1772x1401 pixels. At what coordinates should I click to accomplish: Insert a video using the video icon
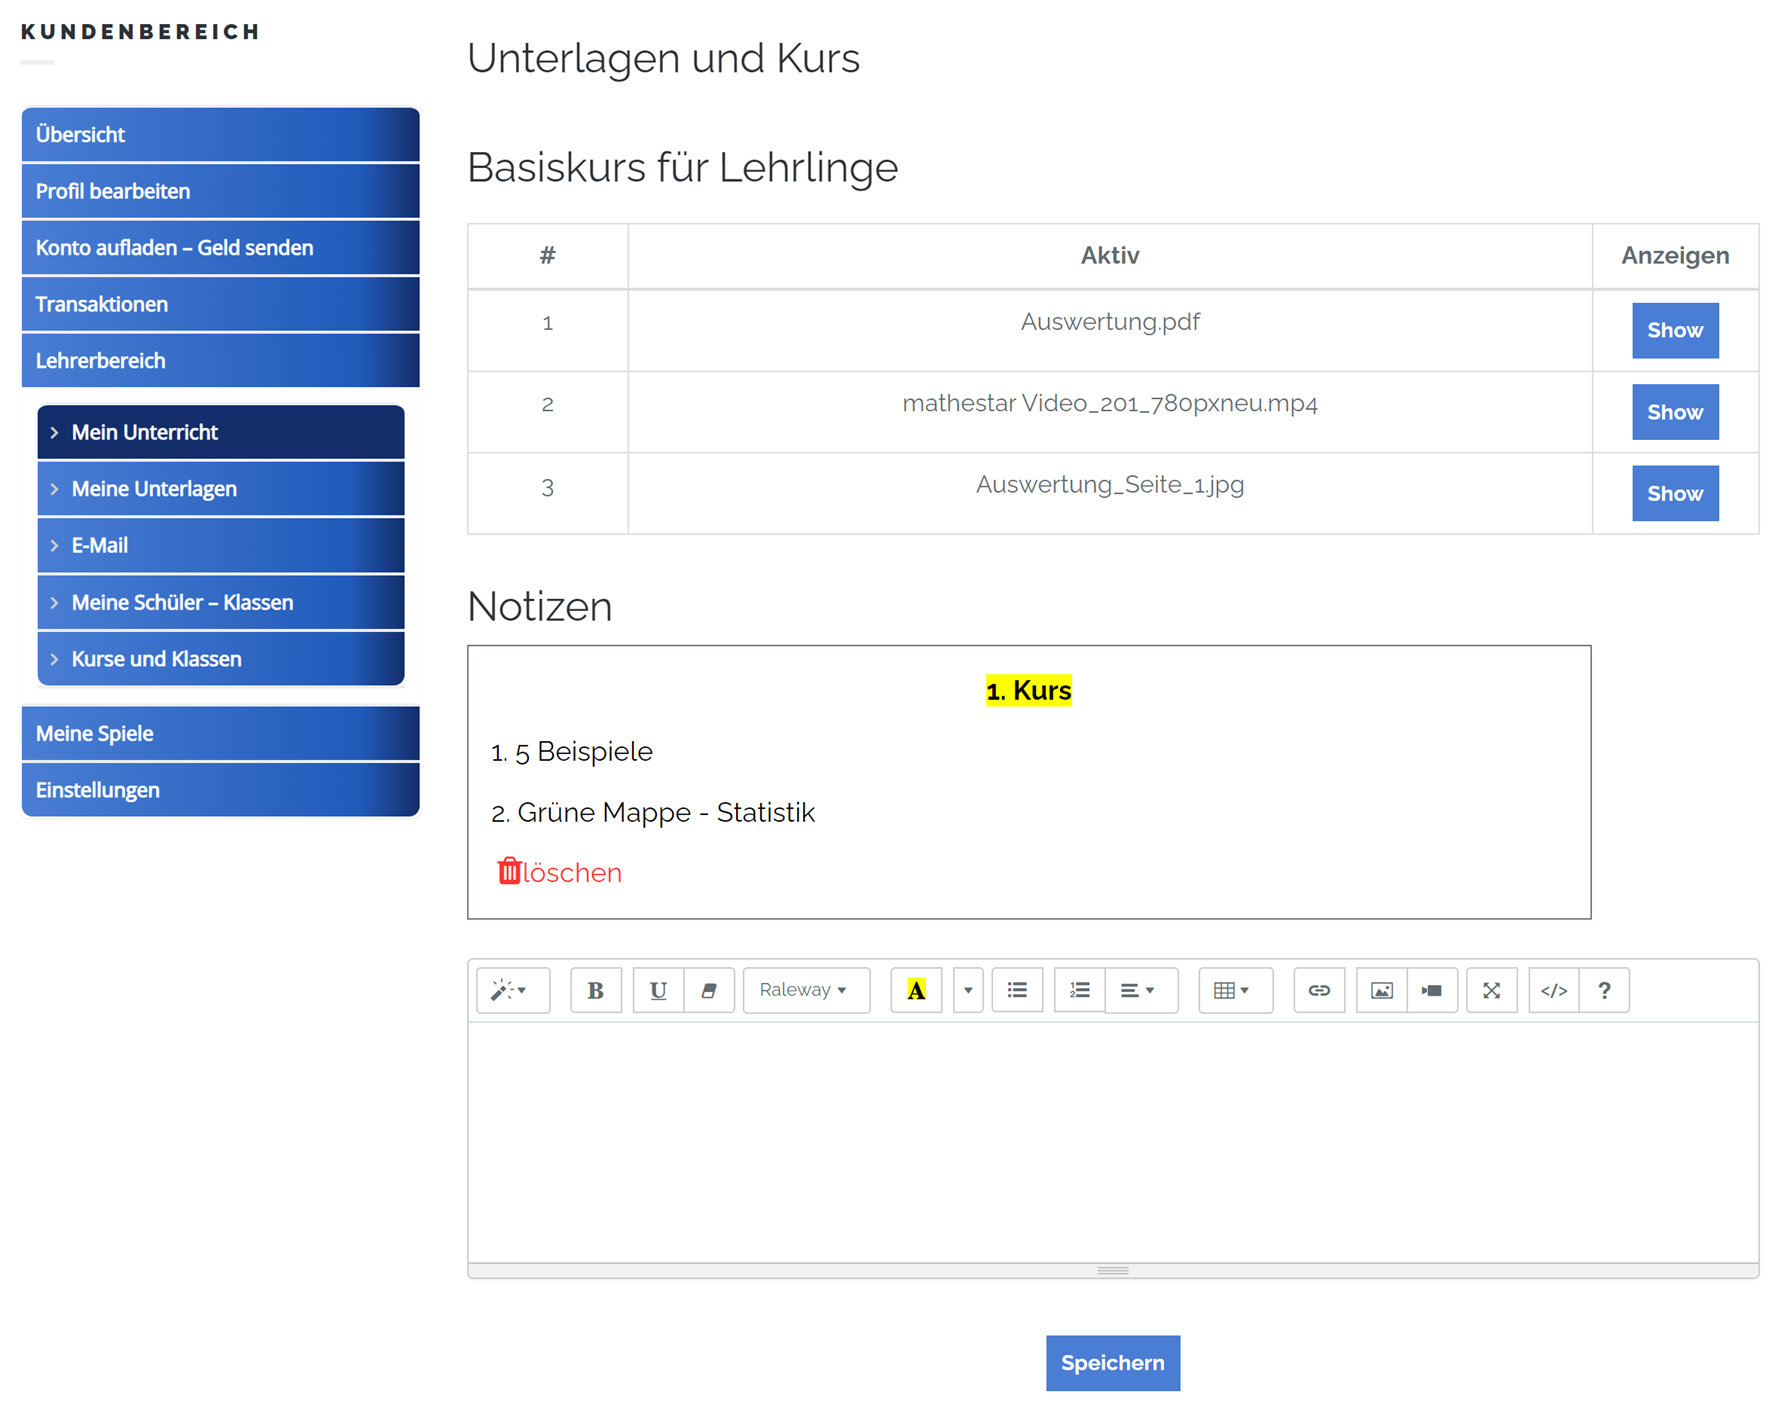coord(1432,990)
